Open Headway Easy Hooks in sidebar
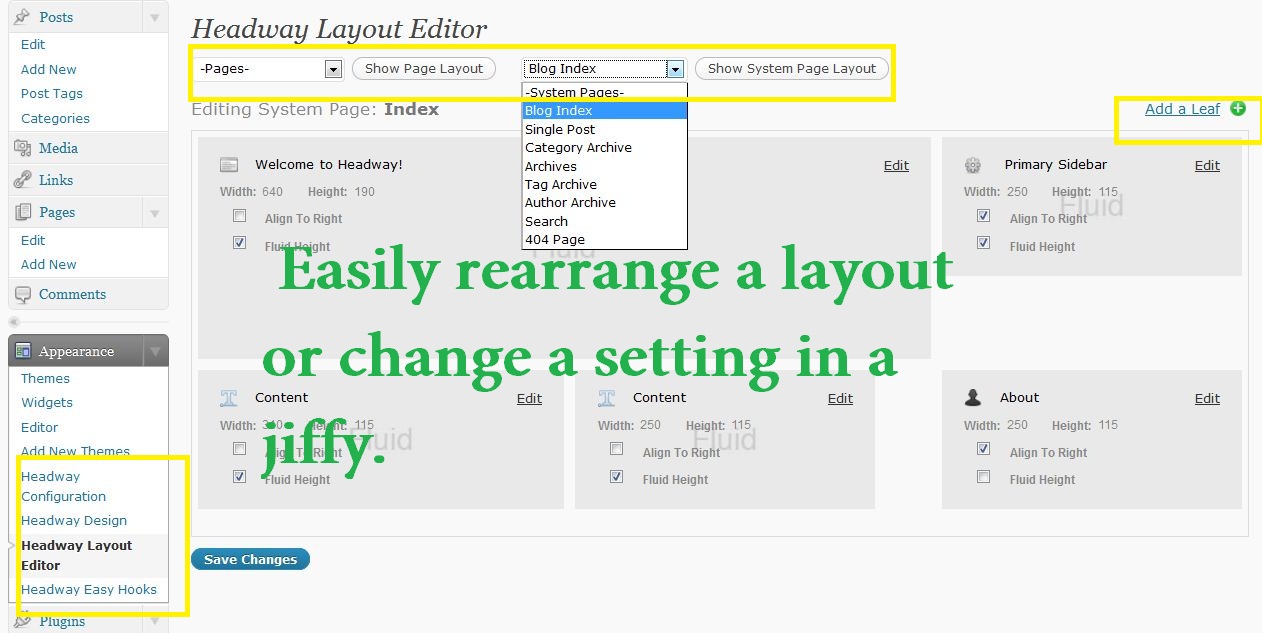Image resolution: width=1262 pixels, height=633 pixels. click(89, 589)
